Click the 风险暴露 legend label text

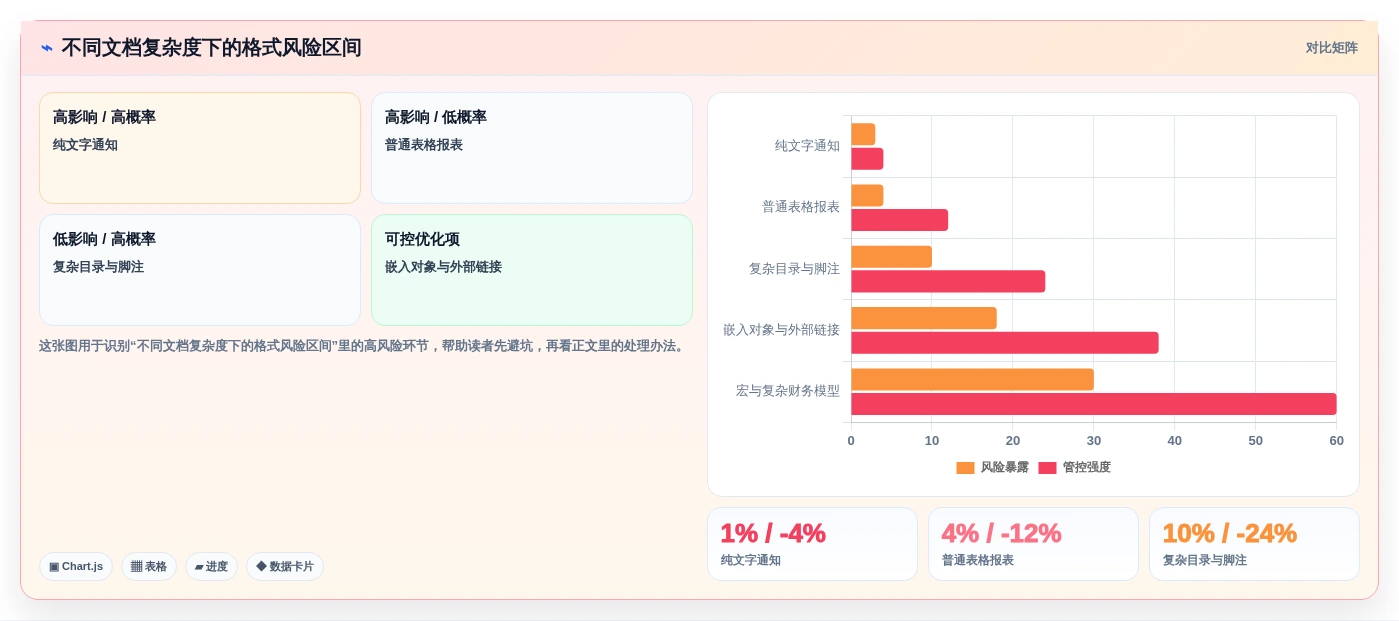tap(1004, 468)
